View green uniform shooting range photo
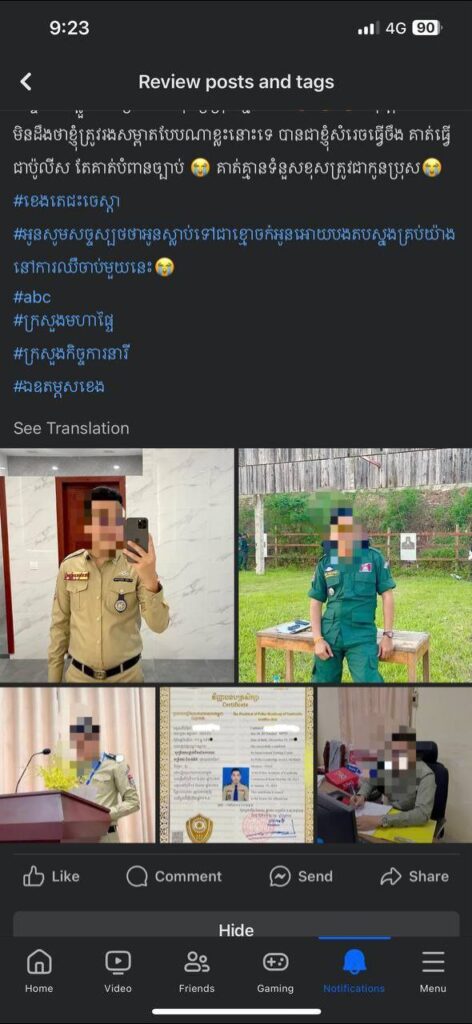This screenshot has height=1024, width=472. [355, 566]
